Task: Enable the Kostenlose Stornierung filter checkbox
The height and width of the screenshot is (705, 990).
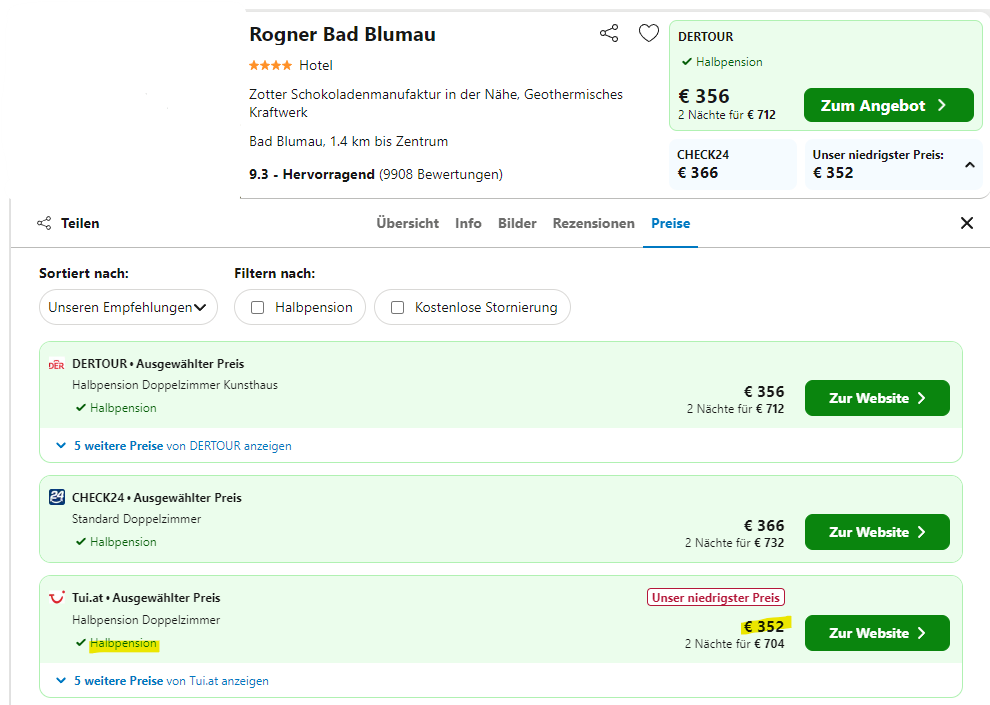Action: [397, 307]
